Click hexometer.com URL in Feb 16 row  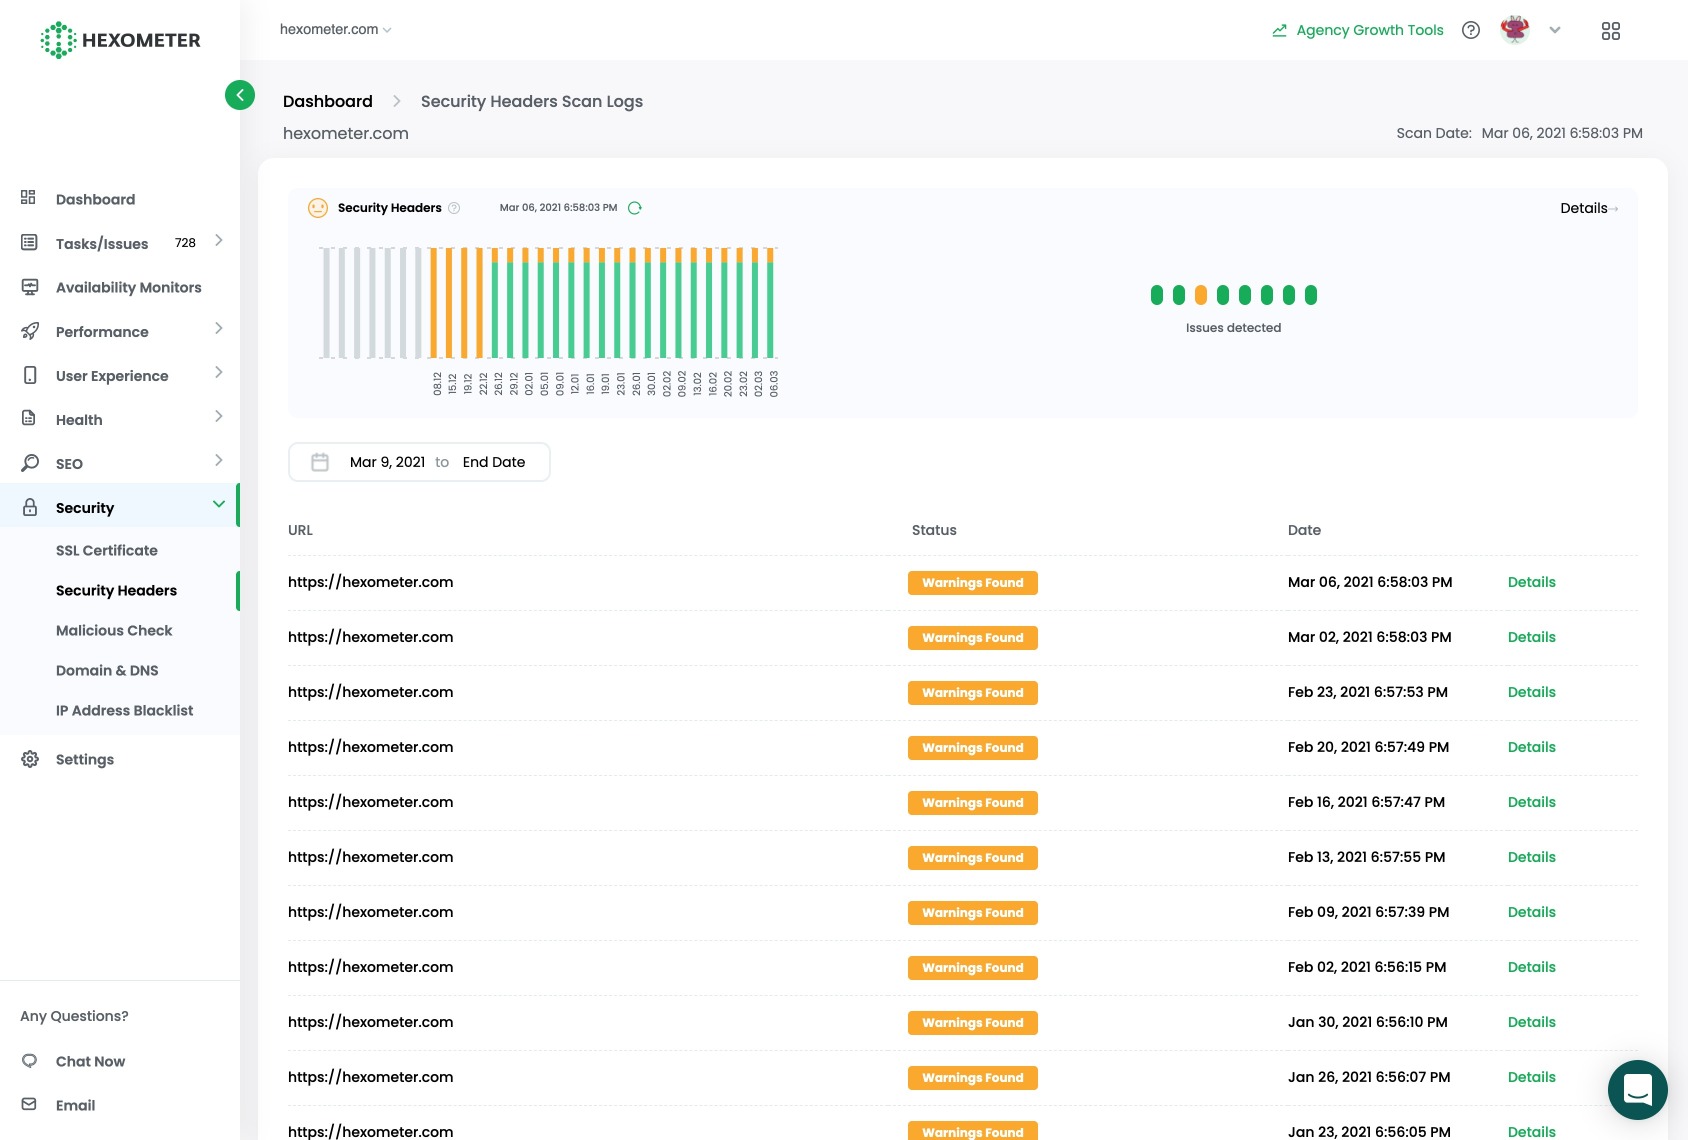[x=371, y=802]
